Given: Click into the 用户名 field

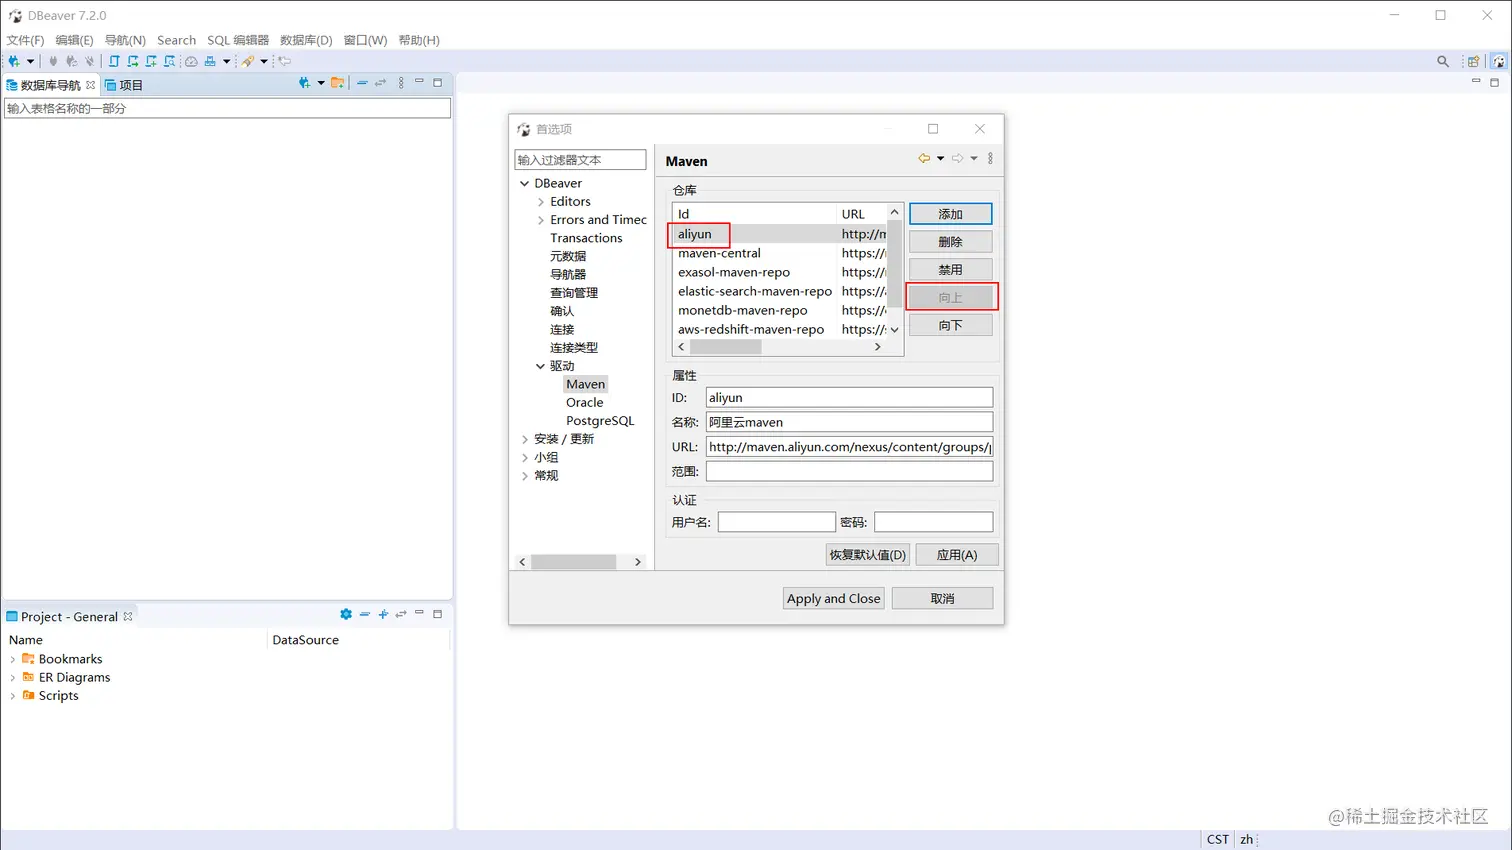Looking at the screenshot, I should (776, 522).
